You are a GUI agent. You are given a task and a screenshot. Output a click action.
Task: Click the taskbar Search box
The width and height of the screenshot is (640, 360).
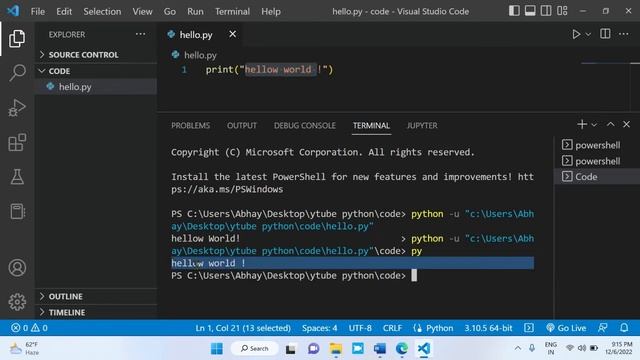255,349
